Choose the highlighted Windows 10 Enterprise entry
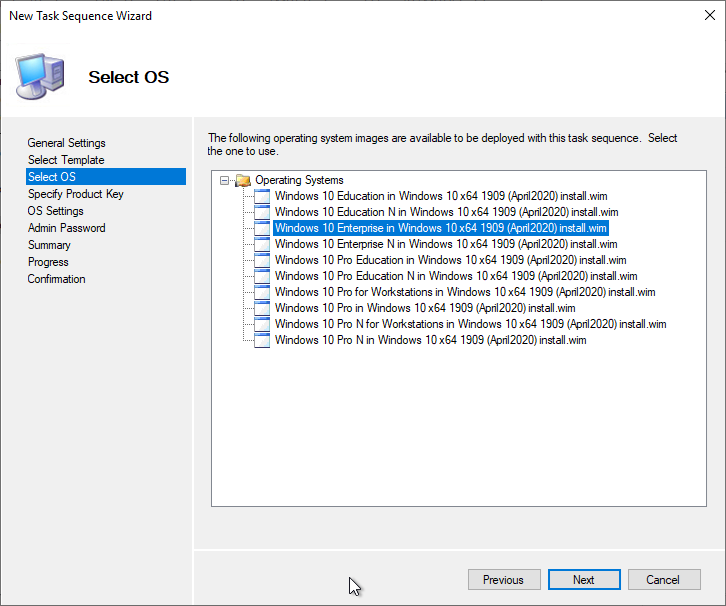Viewport: 726px width, 606px height. [440, 228]
